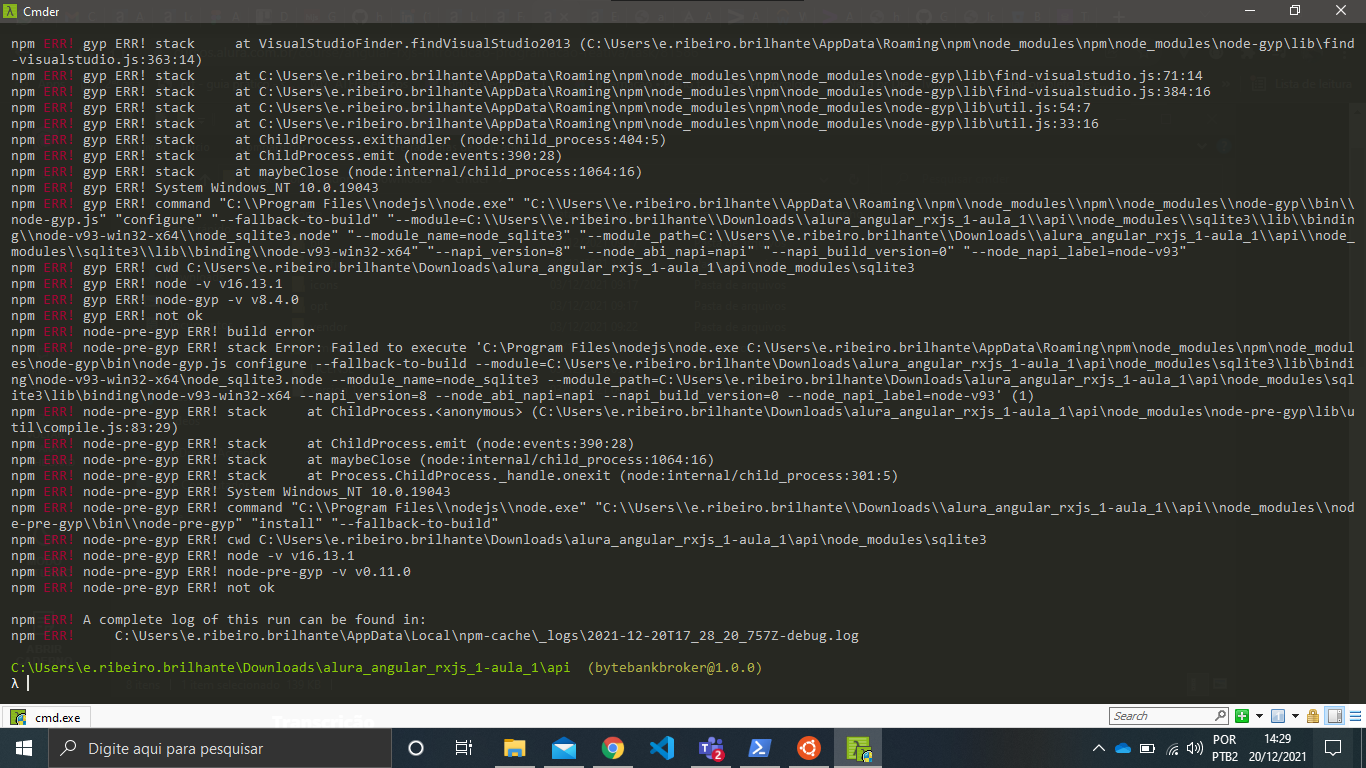Click the padlock lock-console icon

coord(1313,716)
